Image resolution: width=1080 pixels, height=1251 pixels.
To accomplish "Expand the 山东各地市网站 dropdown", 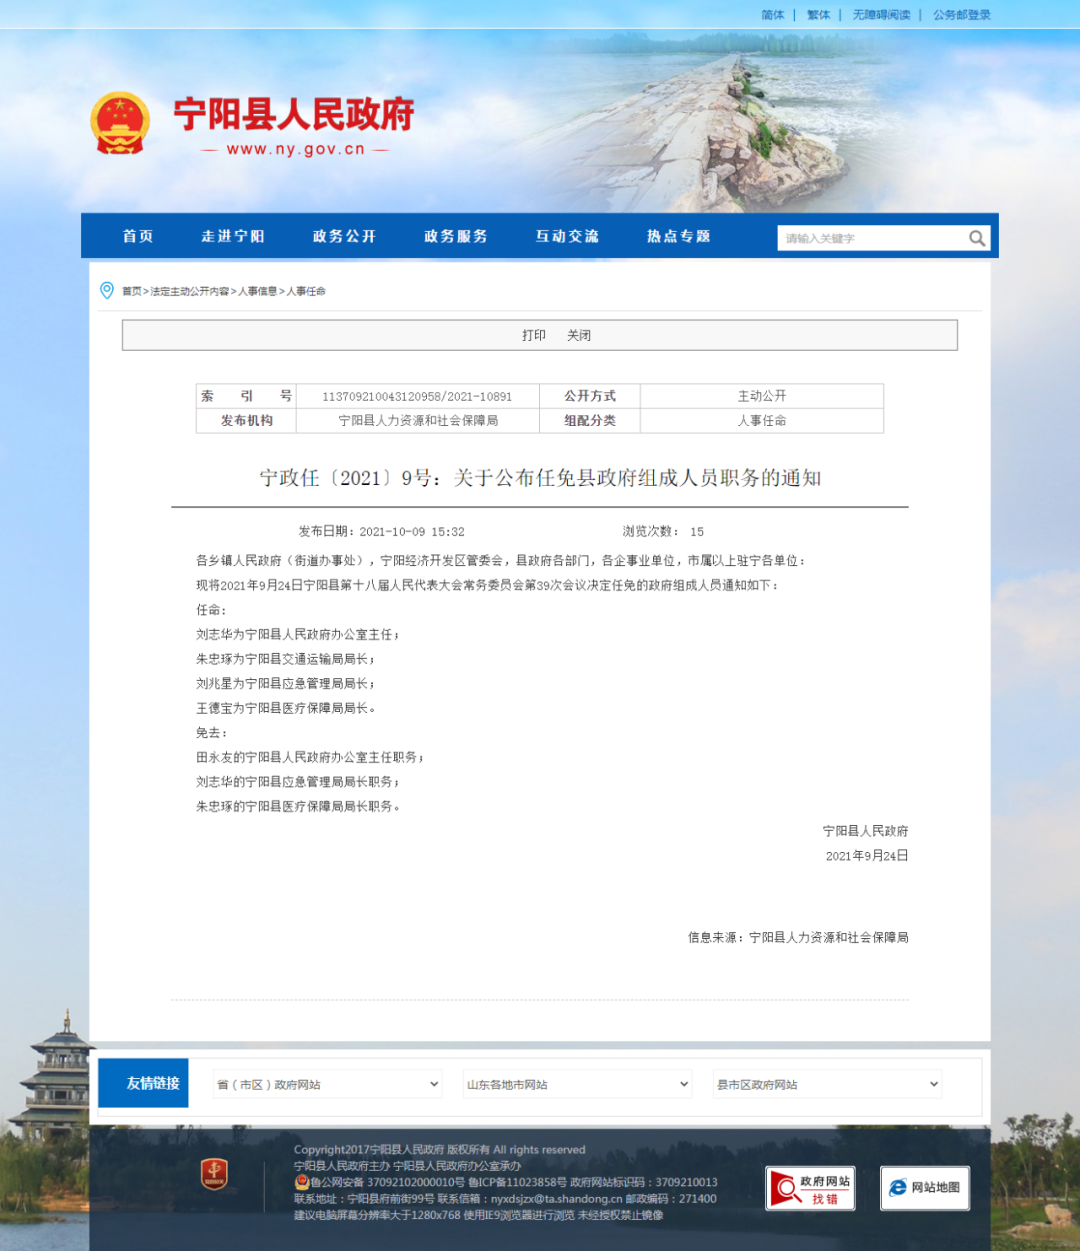I will (577, 1084).
